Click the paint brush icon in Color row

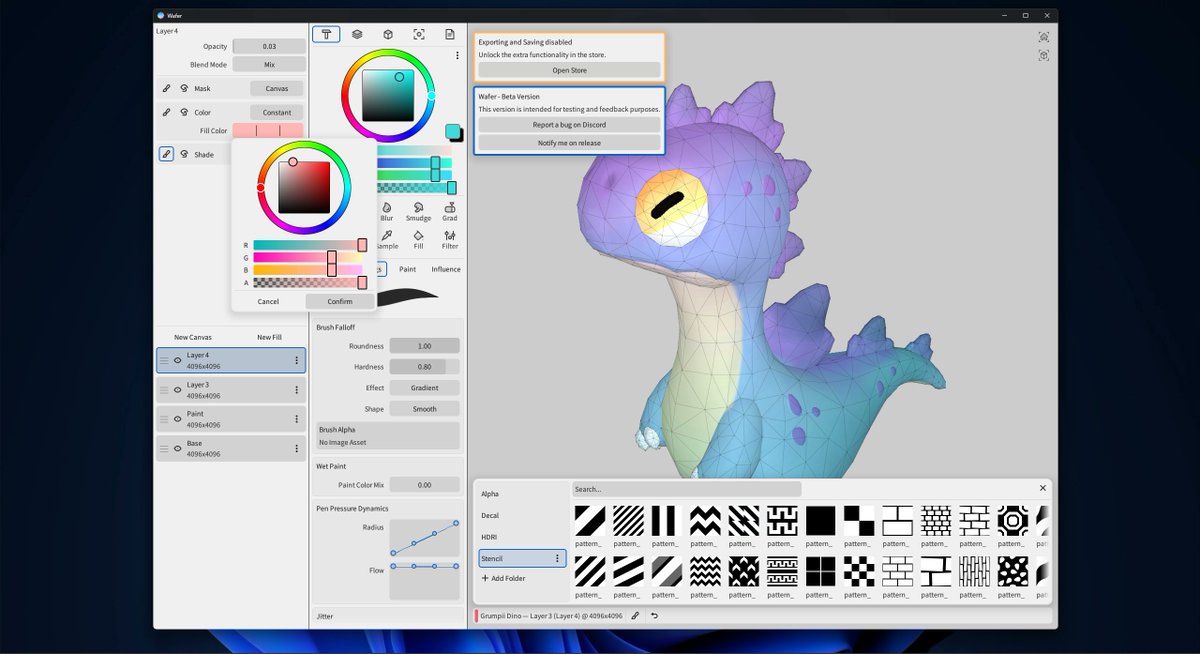167,112
